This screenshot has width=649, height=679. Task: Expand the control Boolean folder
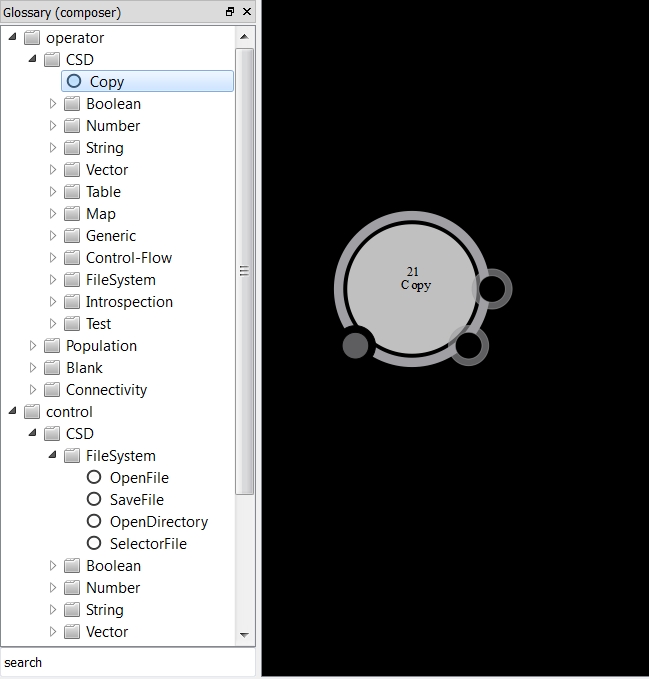coord(53,566)
